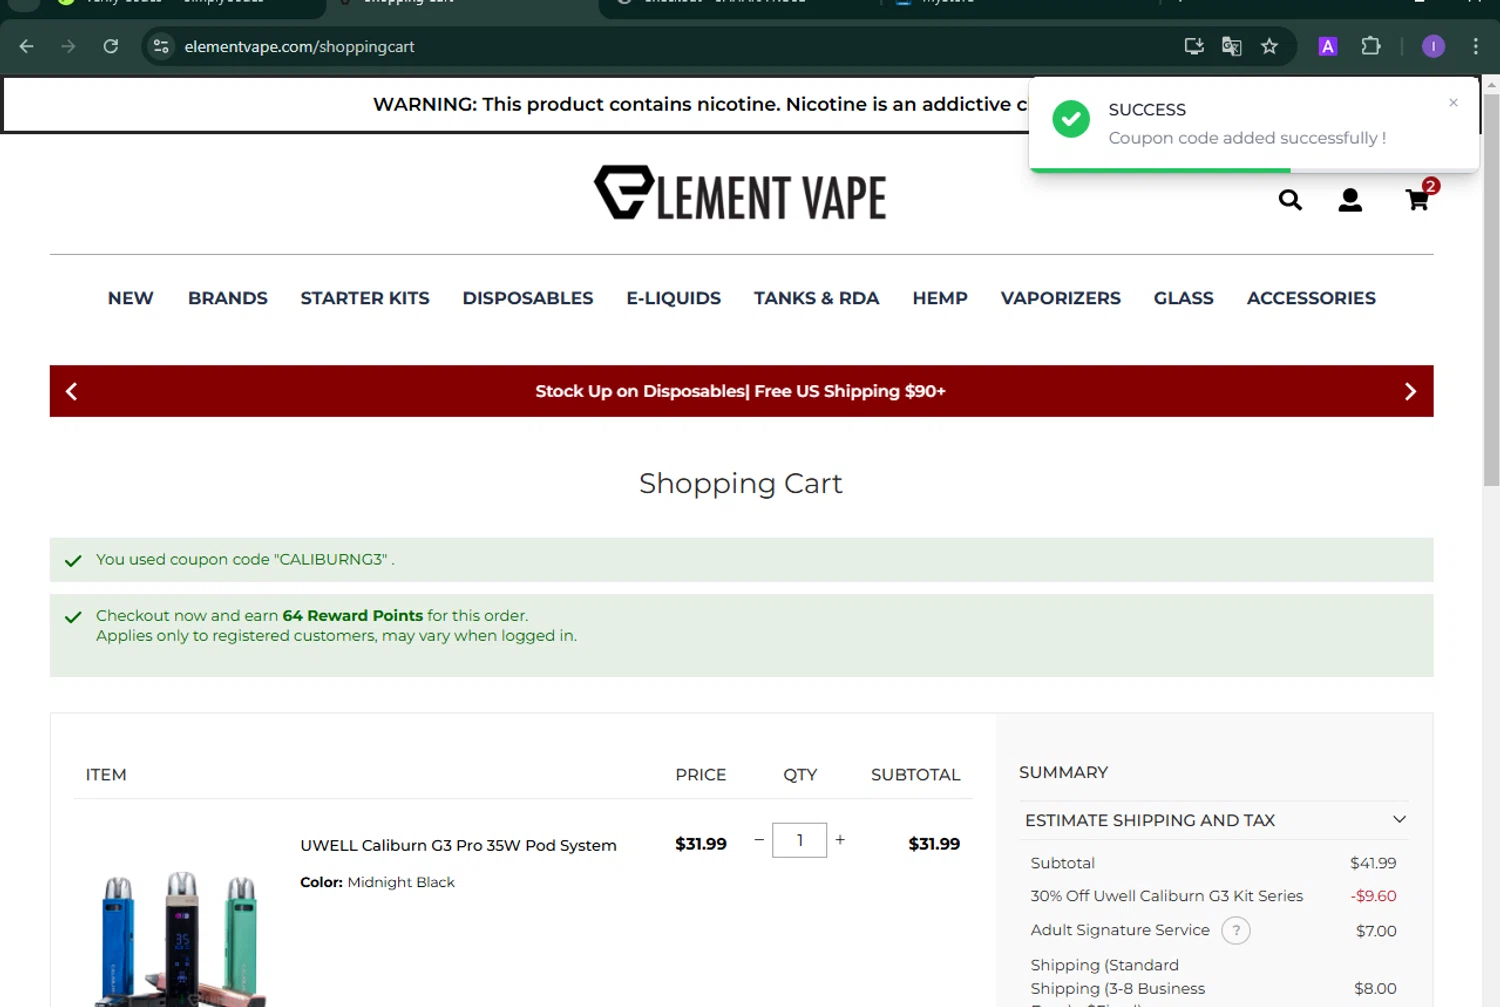Image resolution: width=1500 pixels, height=1007 pixels.
Task: Show previous promo banner slide
Action: tap(71, 391)
